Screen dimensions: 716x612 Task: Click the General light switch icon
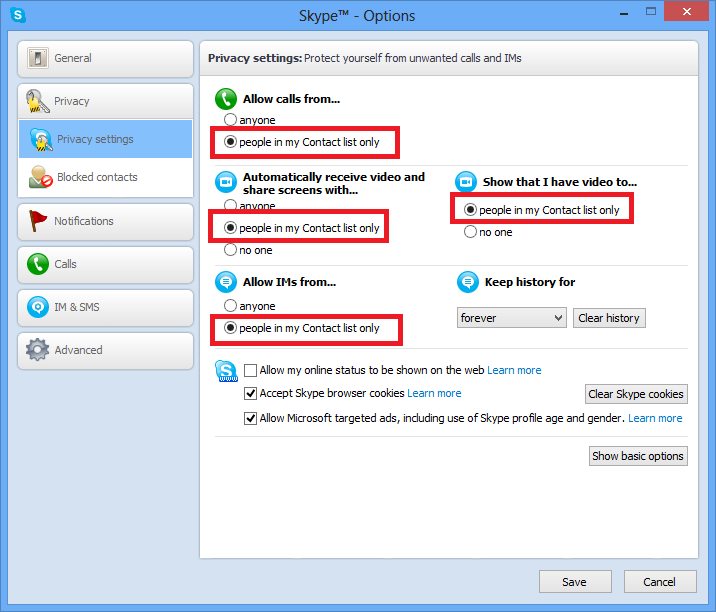(37, 58)
